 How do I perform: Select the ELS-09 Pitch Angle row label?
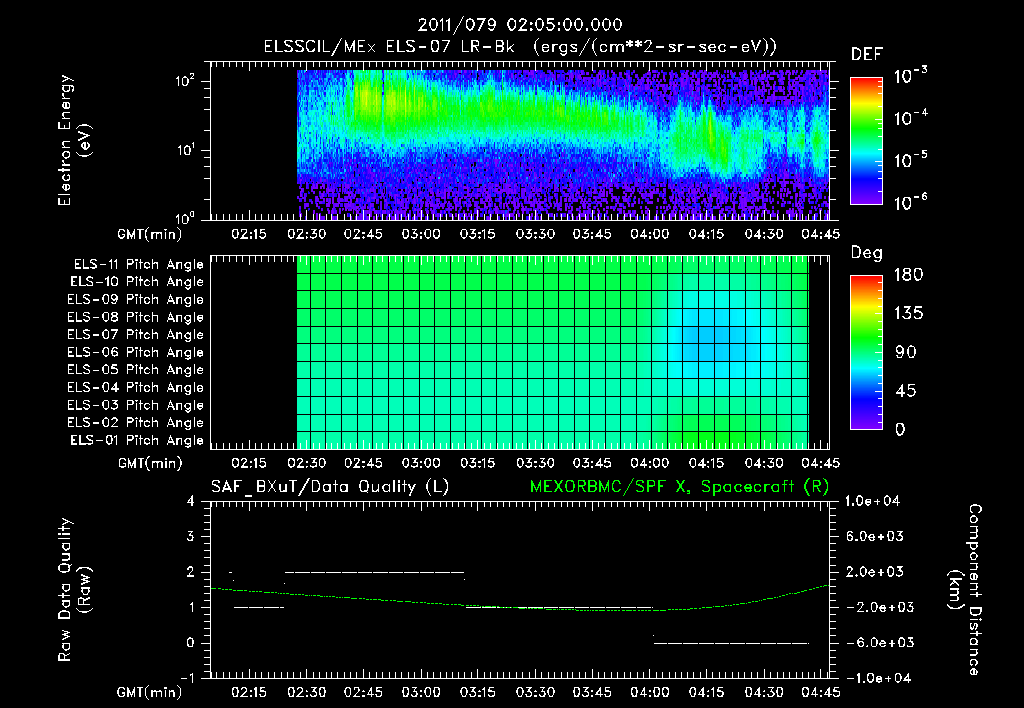(x=135, y=300)
